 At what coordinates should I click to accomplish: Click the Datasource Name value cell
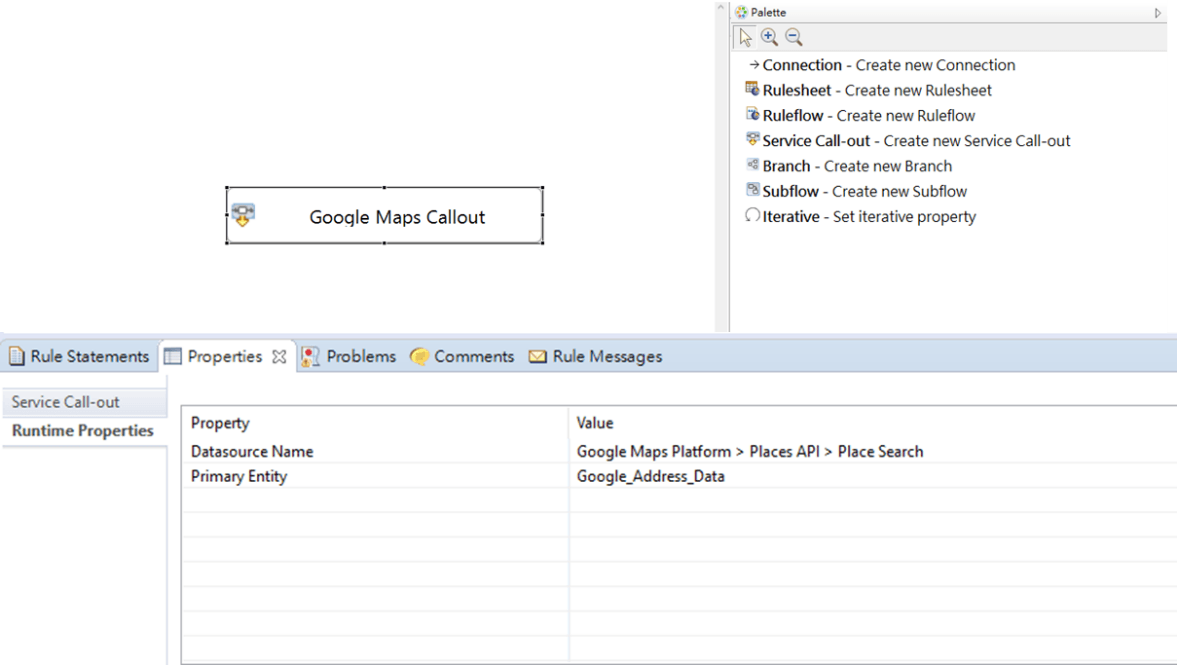tap(749, 452)
